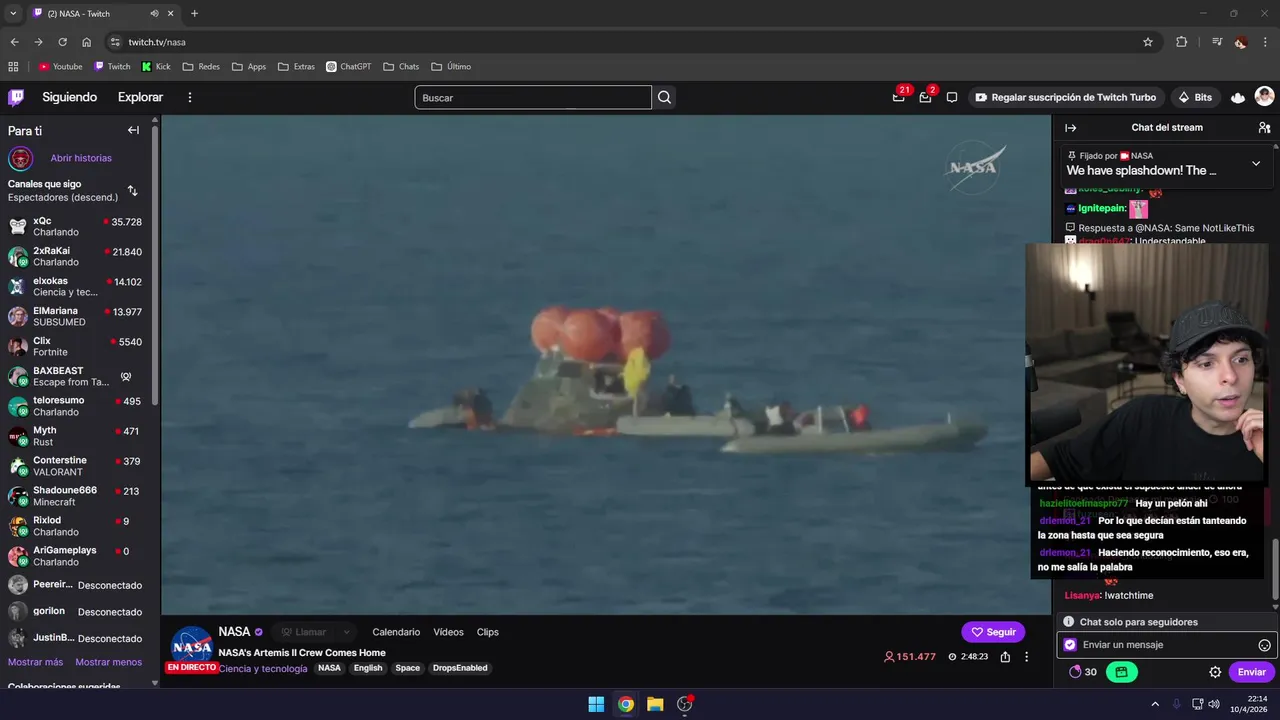This screenshot has height=720, width=1280.
Task: Click the DropsEnabled tag
Action: [460, 668]
